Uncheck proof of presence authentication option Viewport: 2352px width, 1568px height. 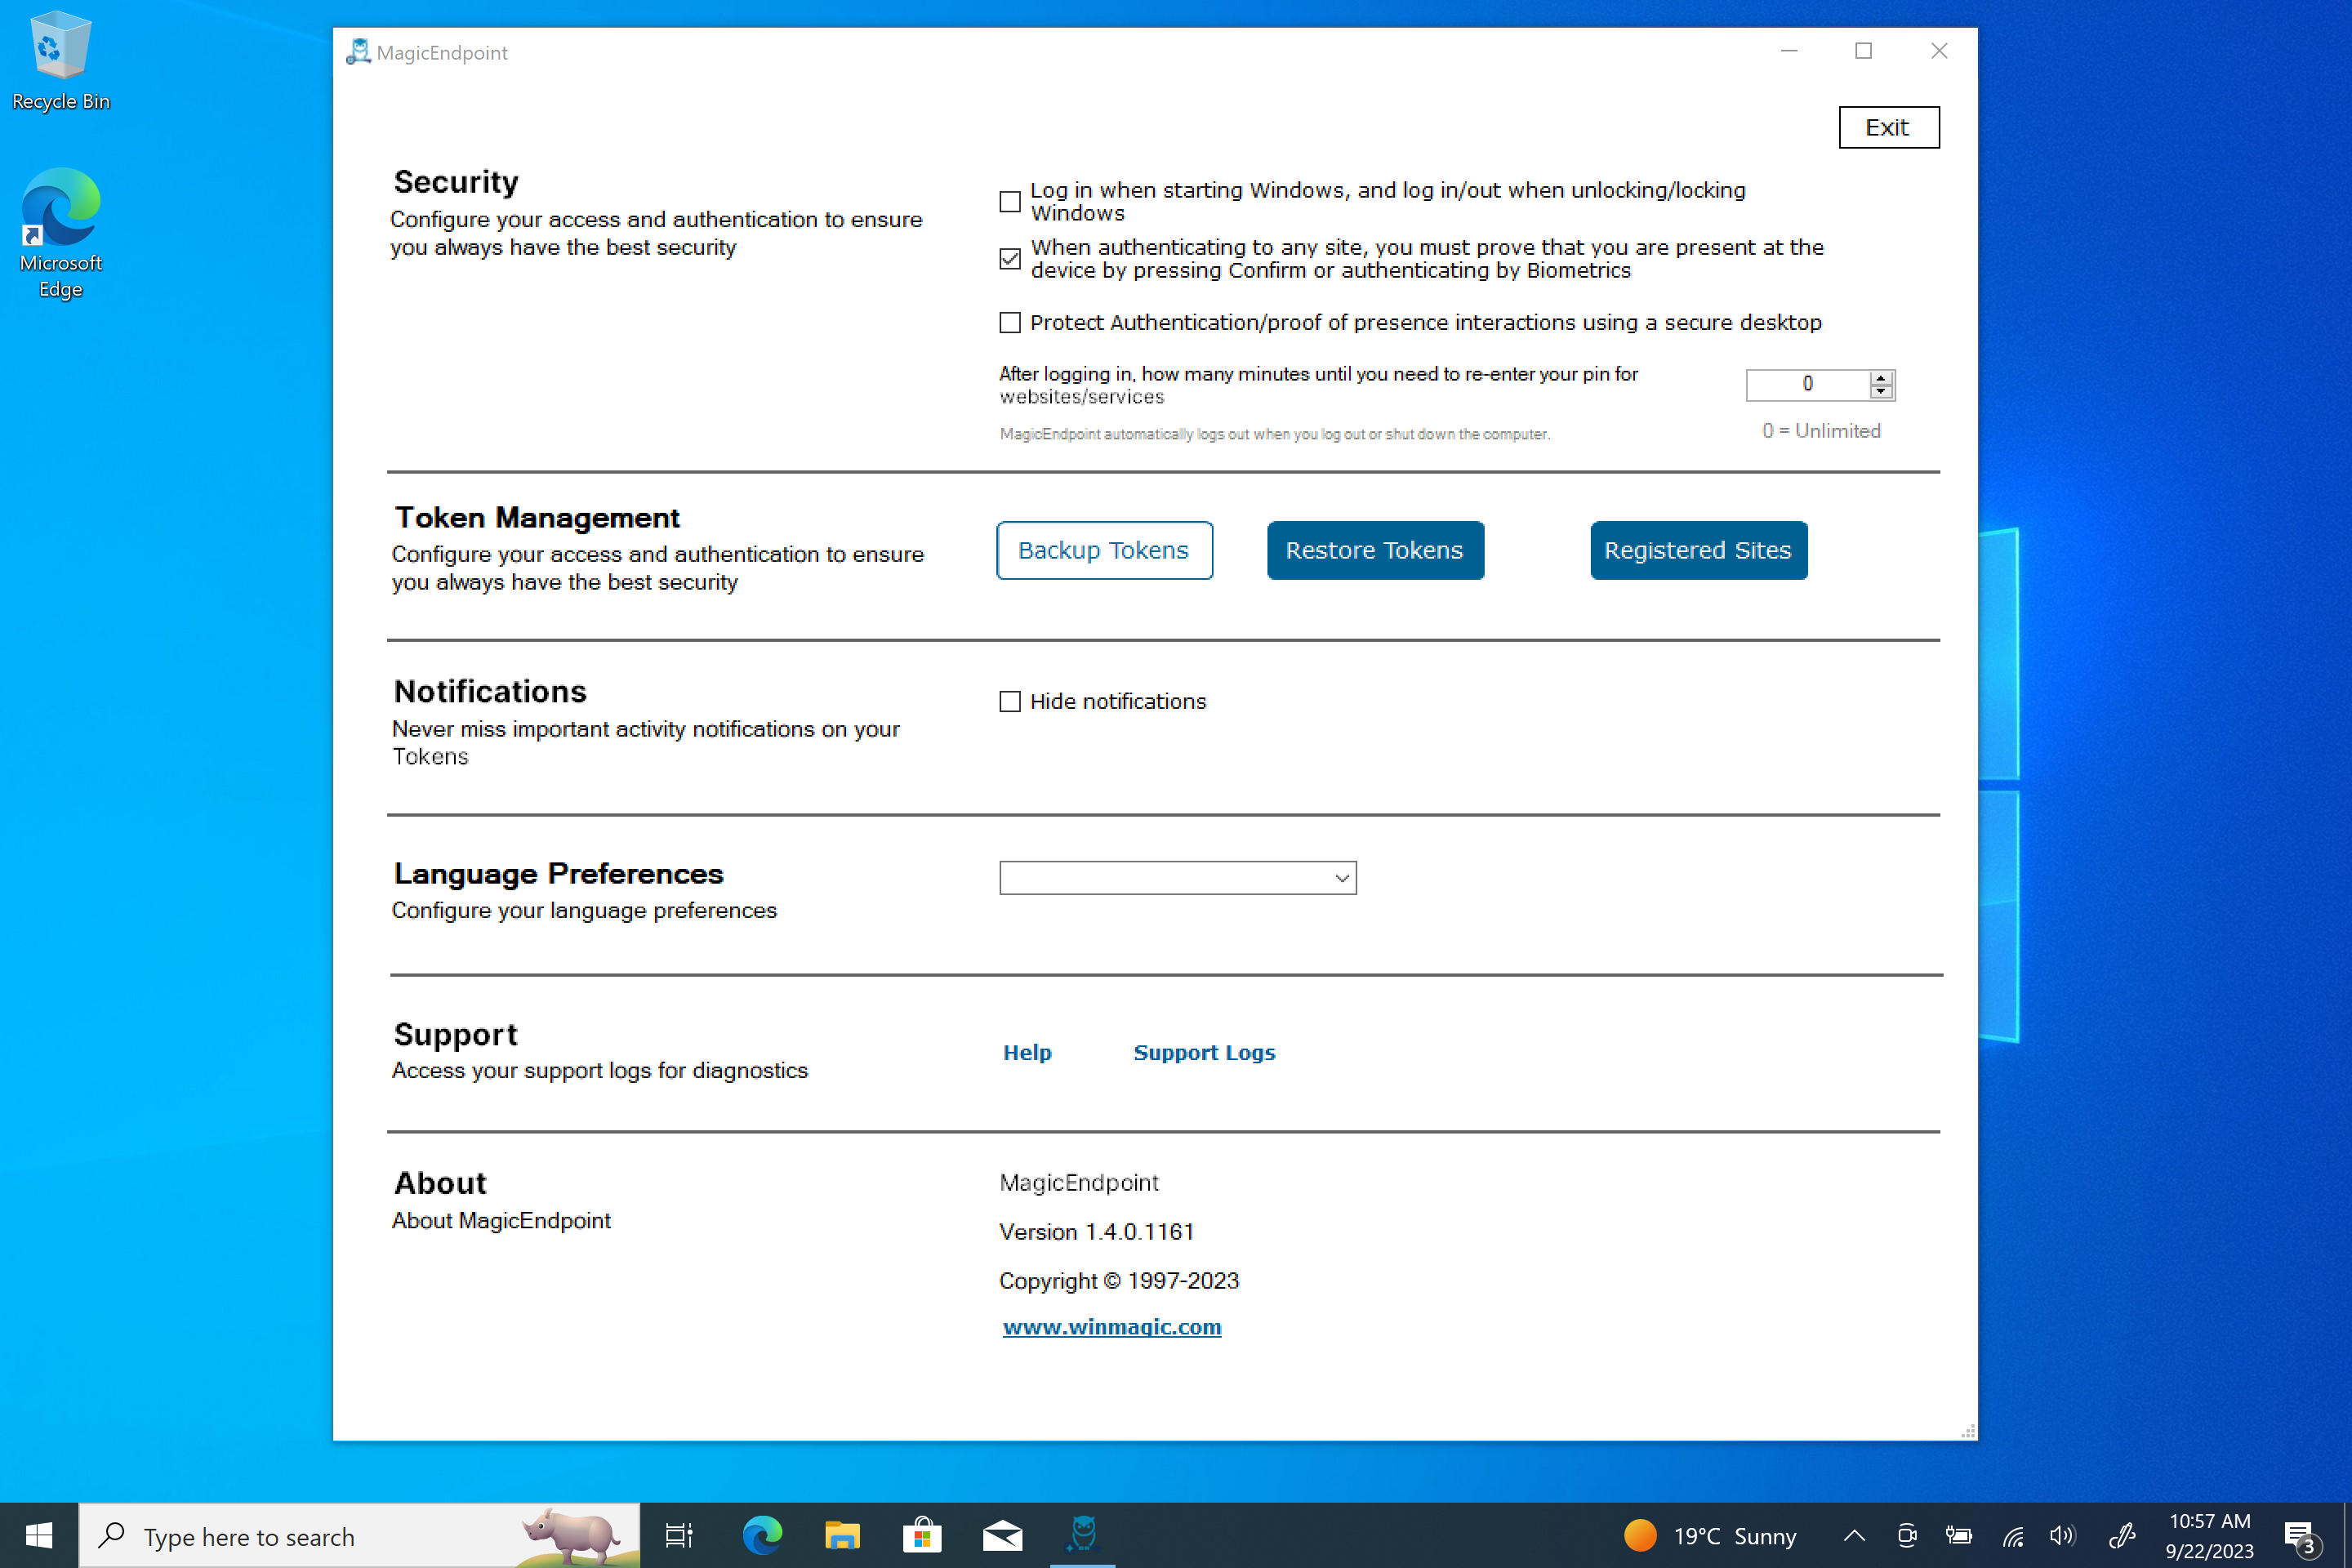(1009, 259)
